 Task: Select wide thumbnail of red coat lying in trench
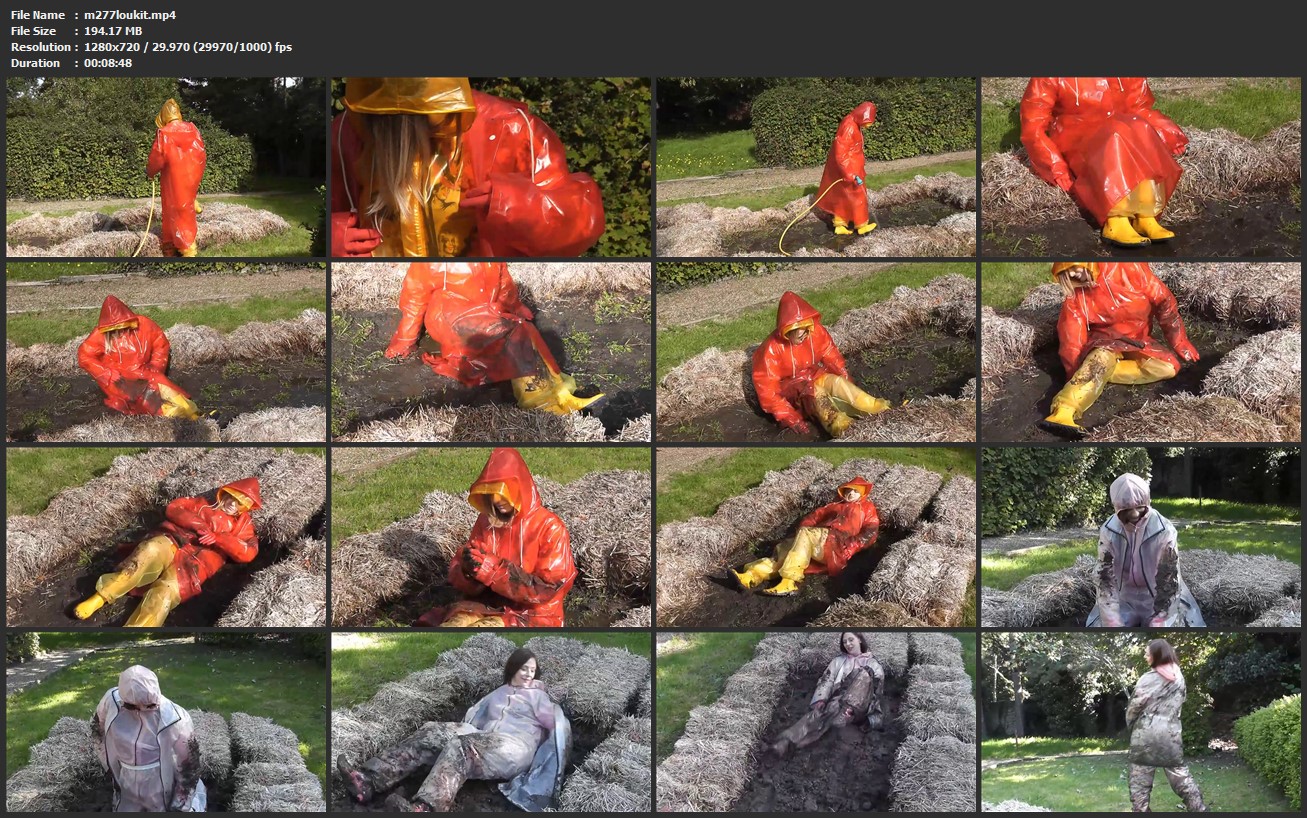(816, 537)
